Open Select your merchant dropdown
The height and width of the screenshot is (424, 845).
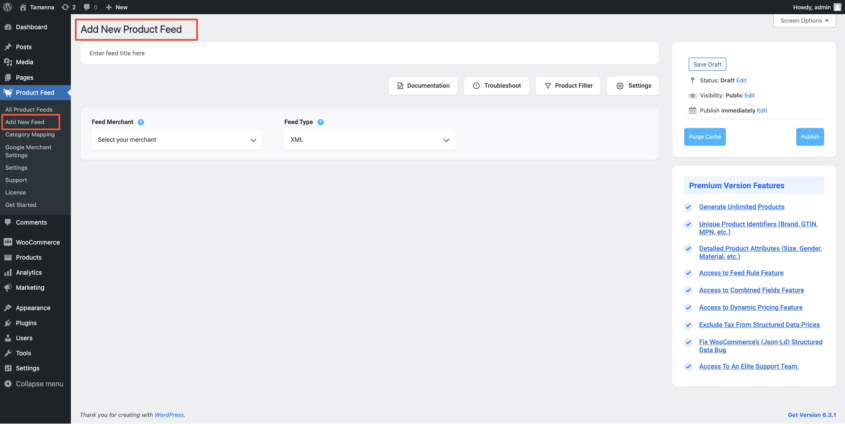pyautogui.click(x=177, y=140)
